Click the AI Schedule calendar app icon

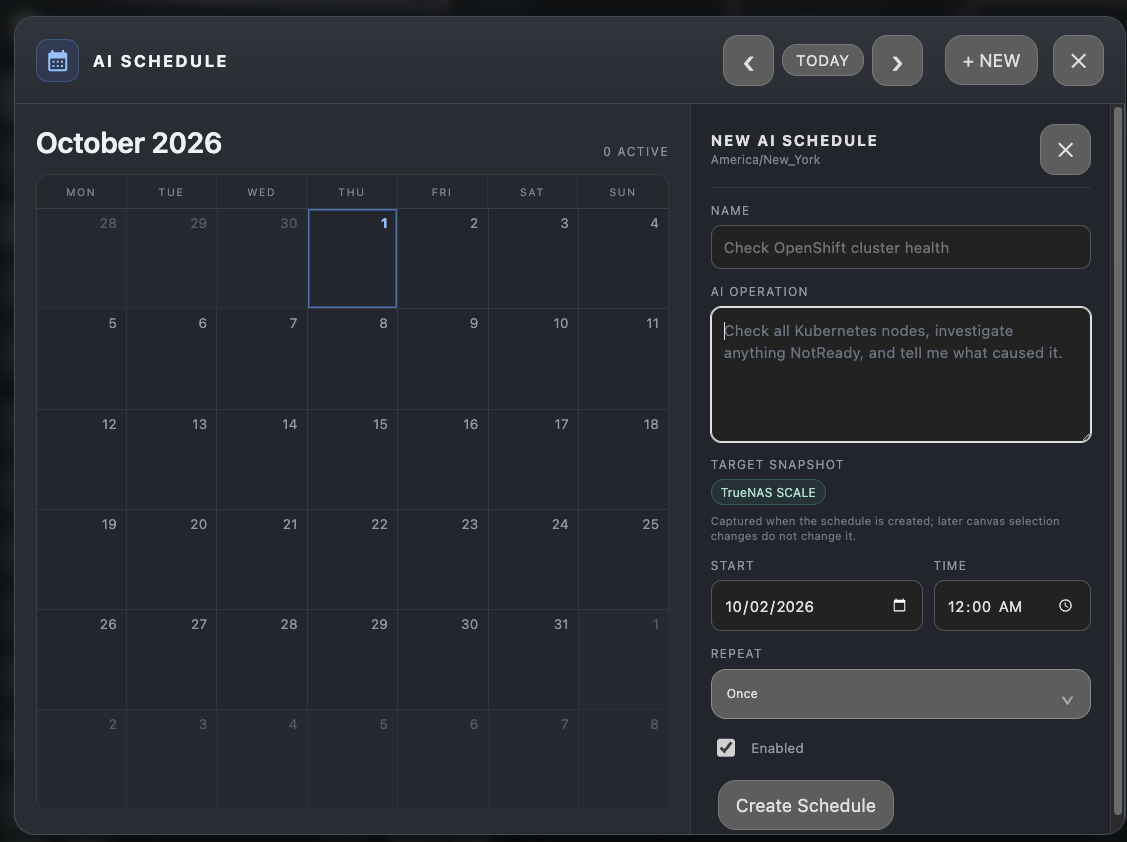pos(58,60)
